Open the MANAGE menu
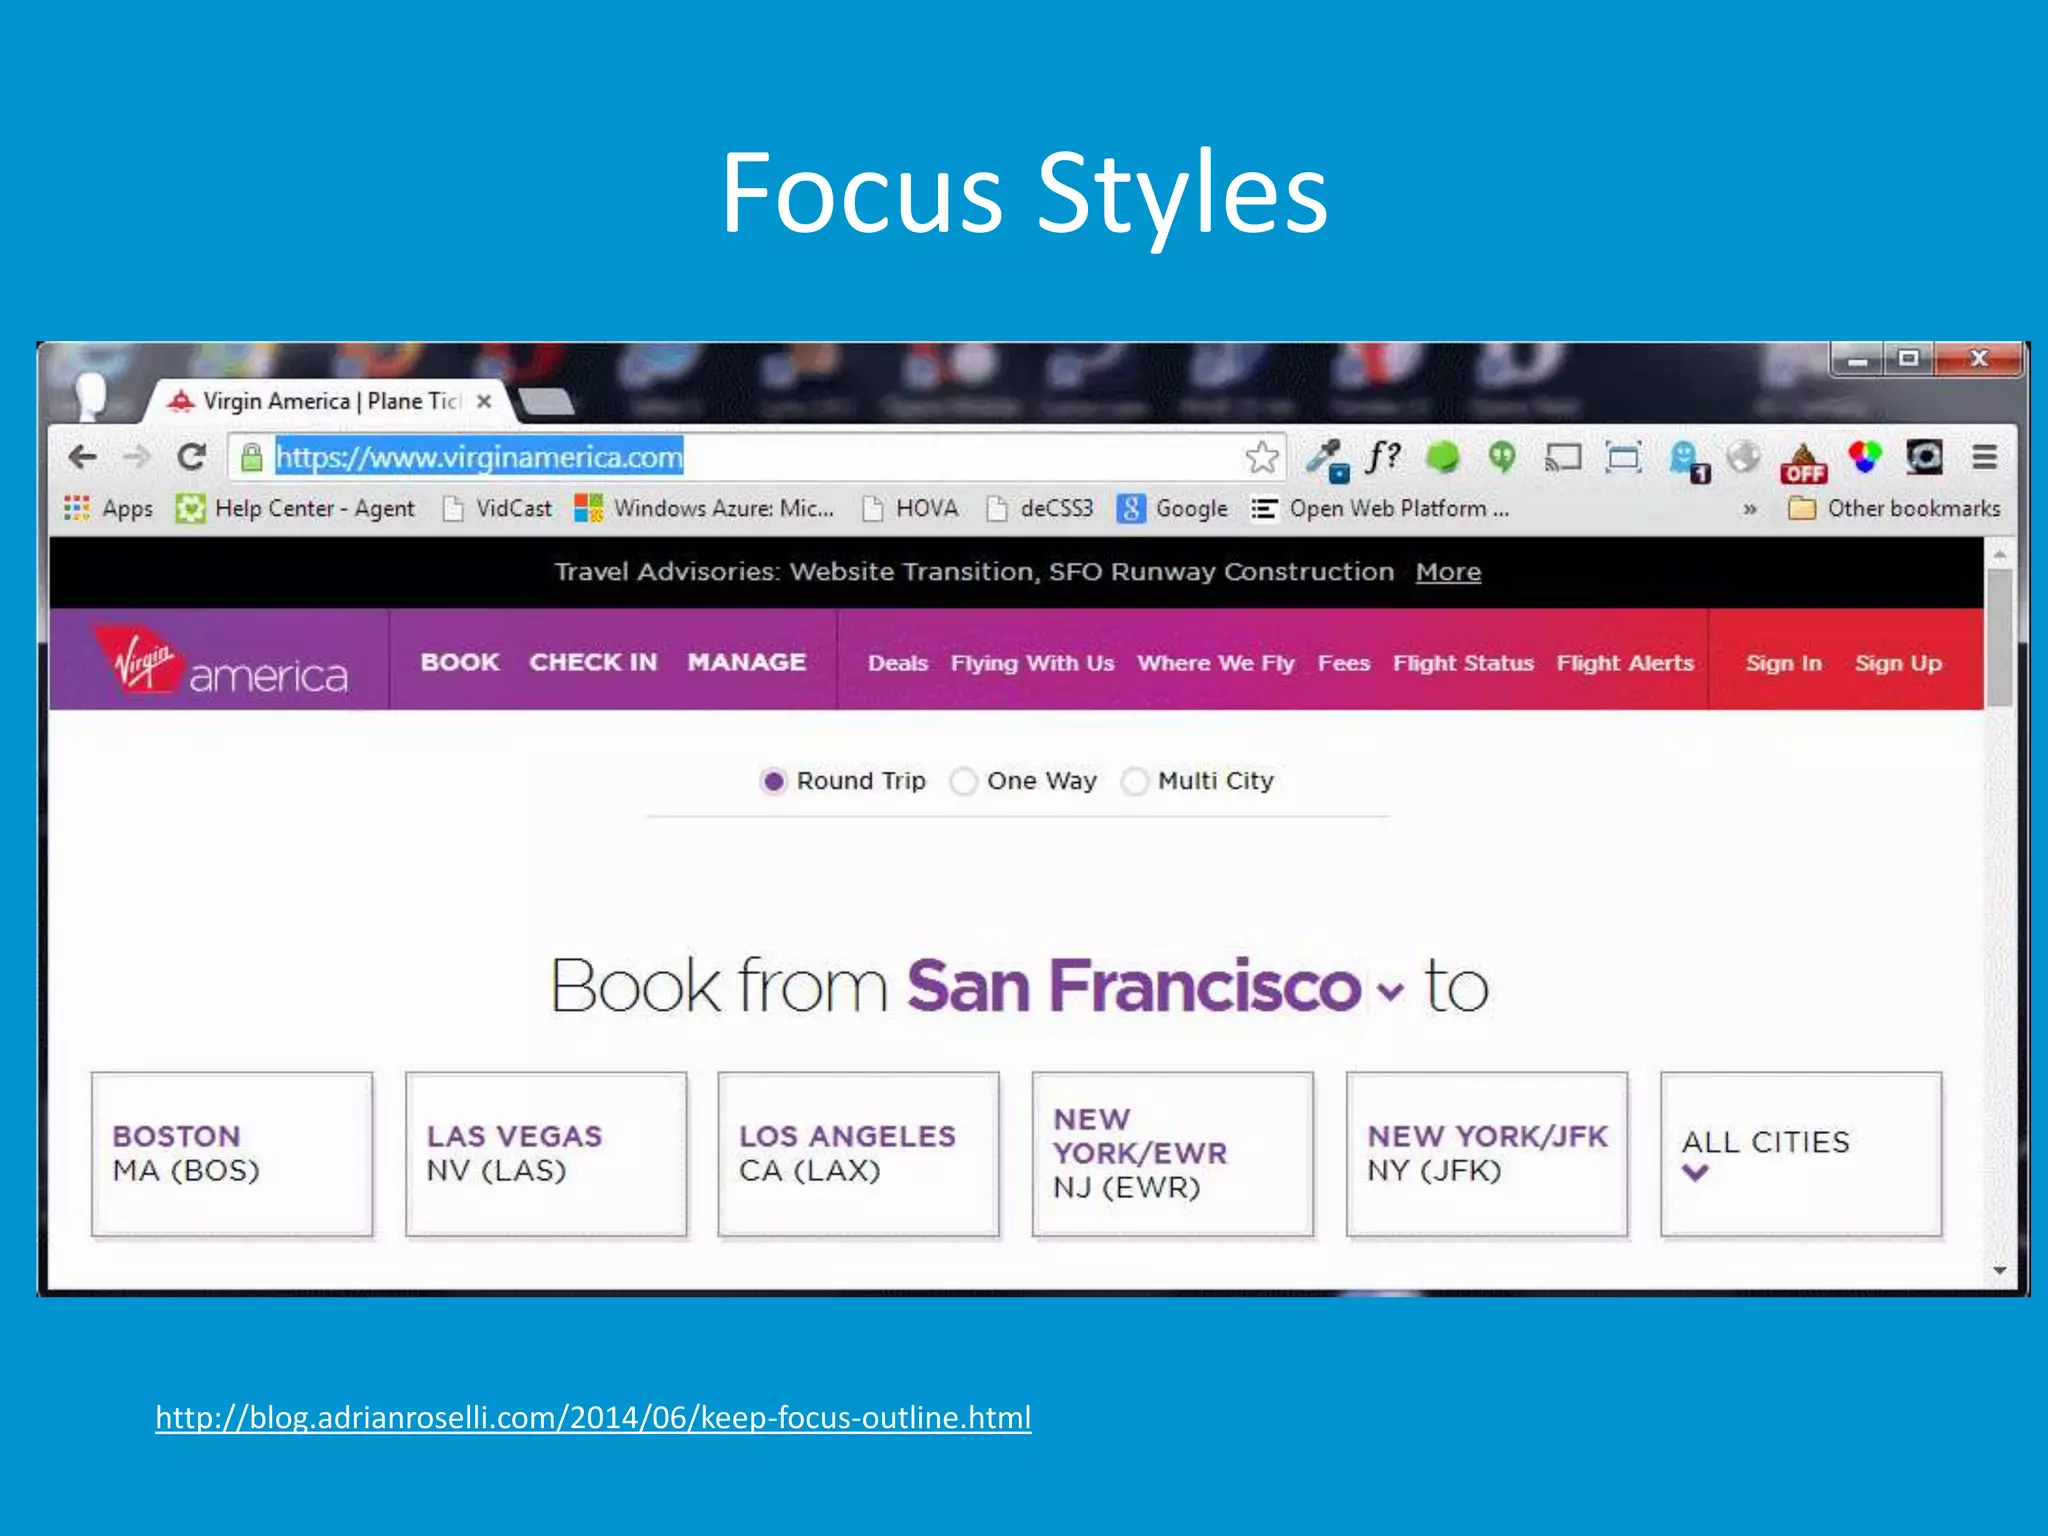 [747, 662]
